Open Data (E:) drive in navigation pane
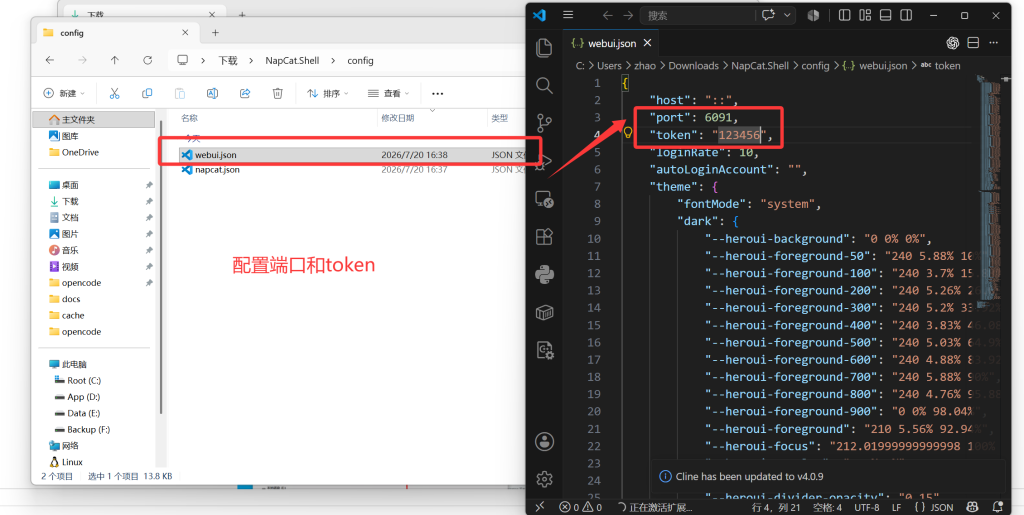Image resolution: width=1024 pixels, height=515 pixels. pyautogui.click(x=84, y=413)
